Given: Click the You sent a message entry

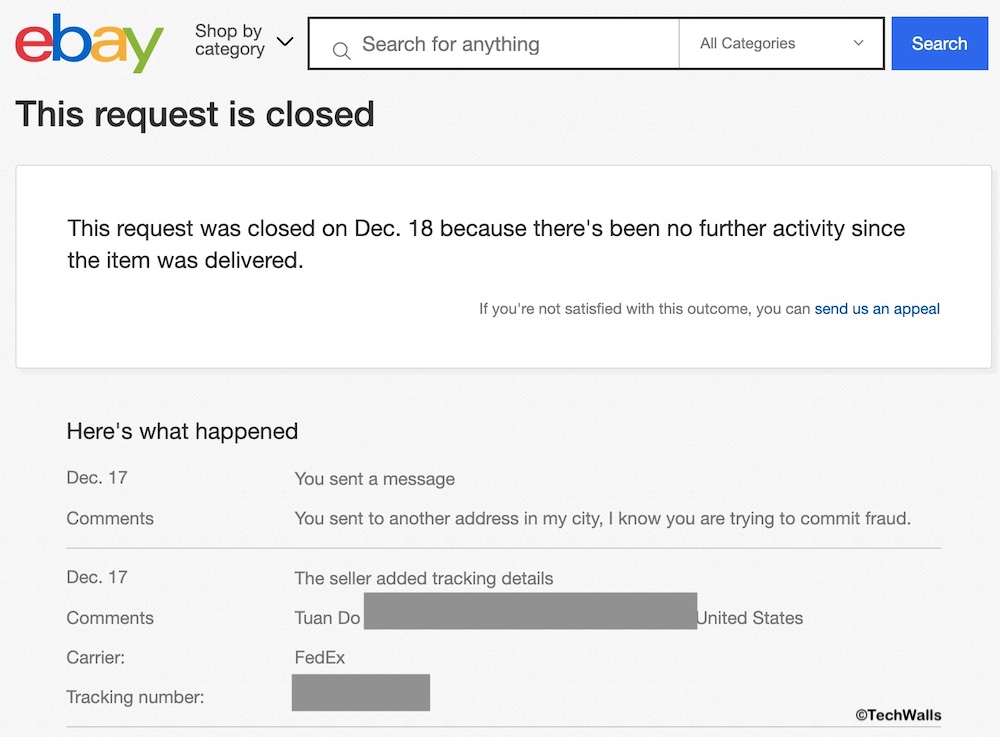Looking at the screenshot, I should [374, 479].
